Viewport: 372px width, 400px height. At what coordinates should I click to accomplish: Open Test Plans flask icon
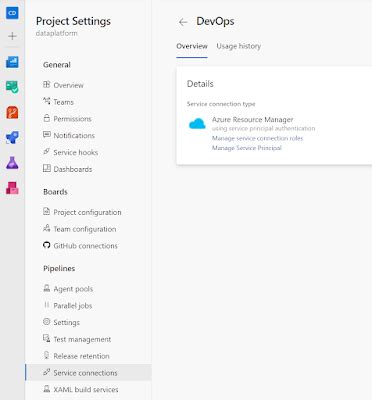(12, 163)
